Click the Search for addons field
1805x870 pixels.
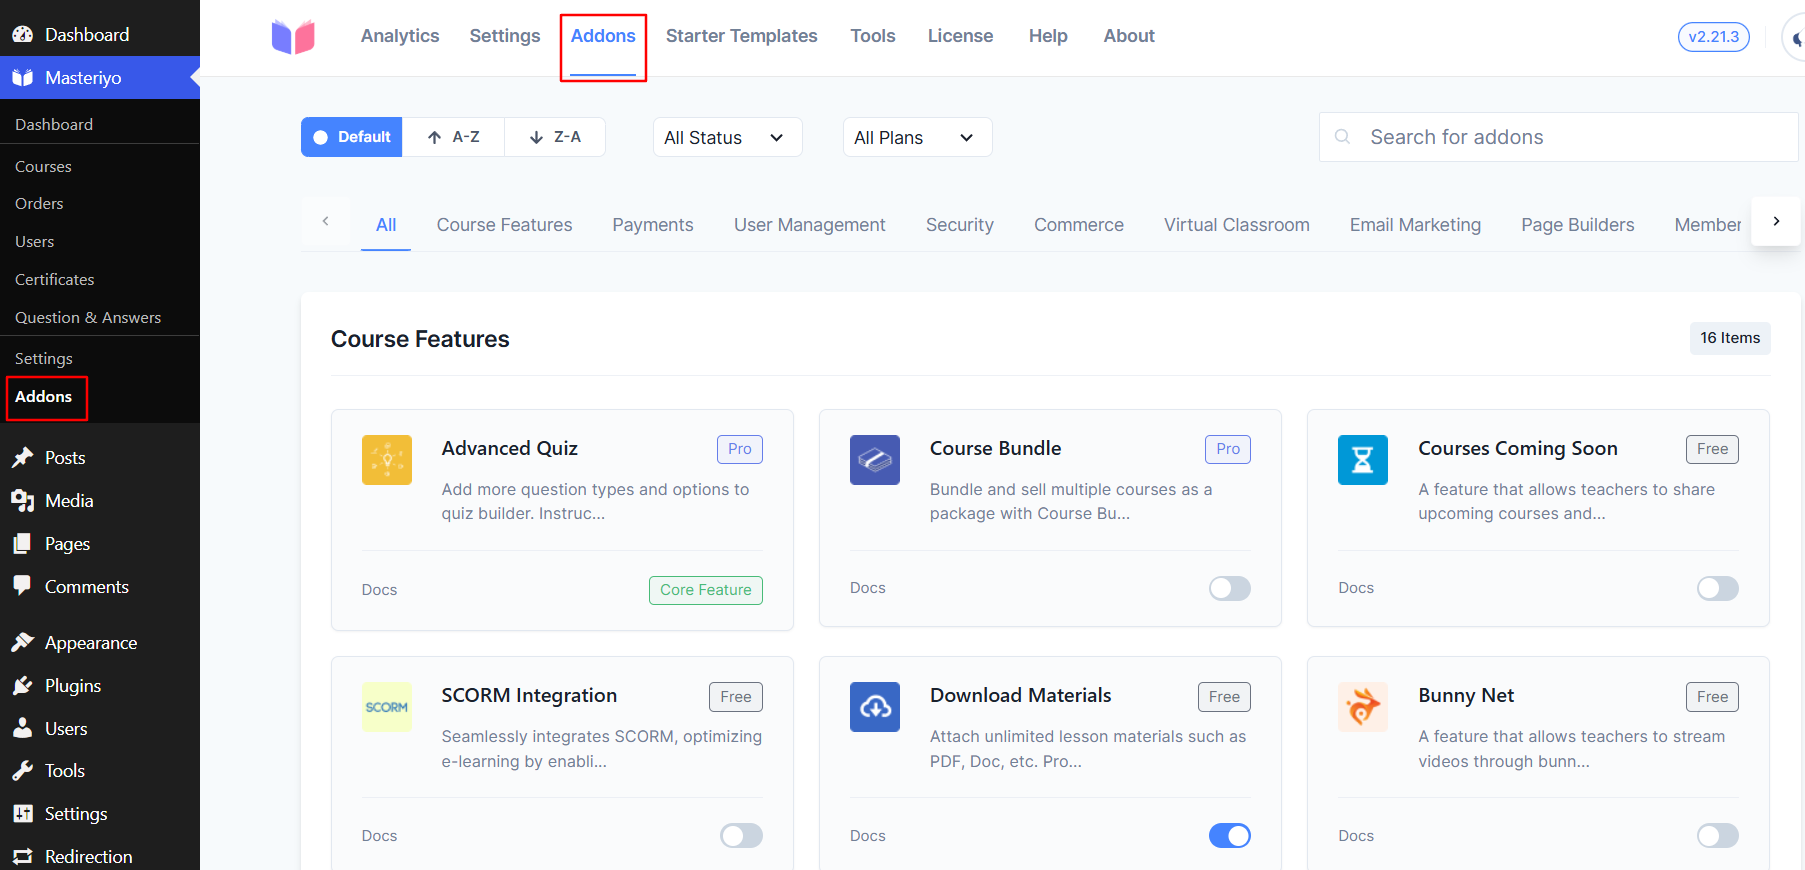pos(1559,137)
